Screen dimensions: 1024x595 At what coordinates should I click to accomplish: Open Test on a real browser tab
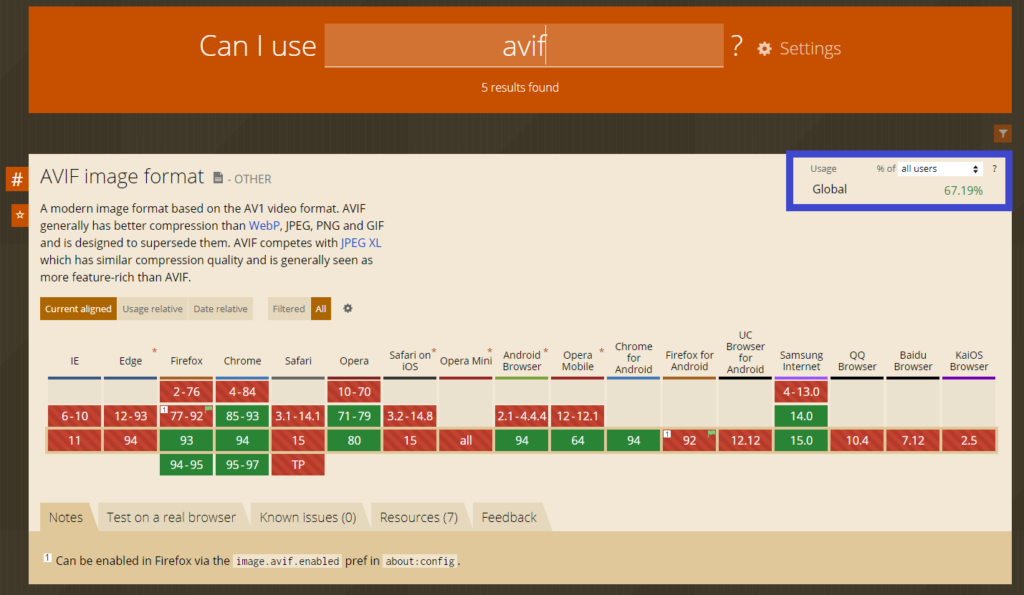[171, 517]
